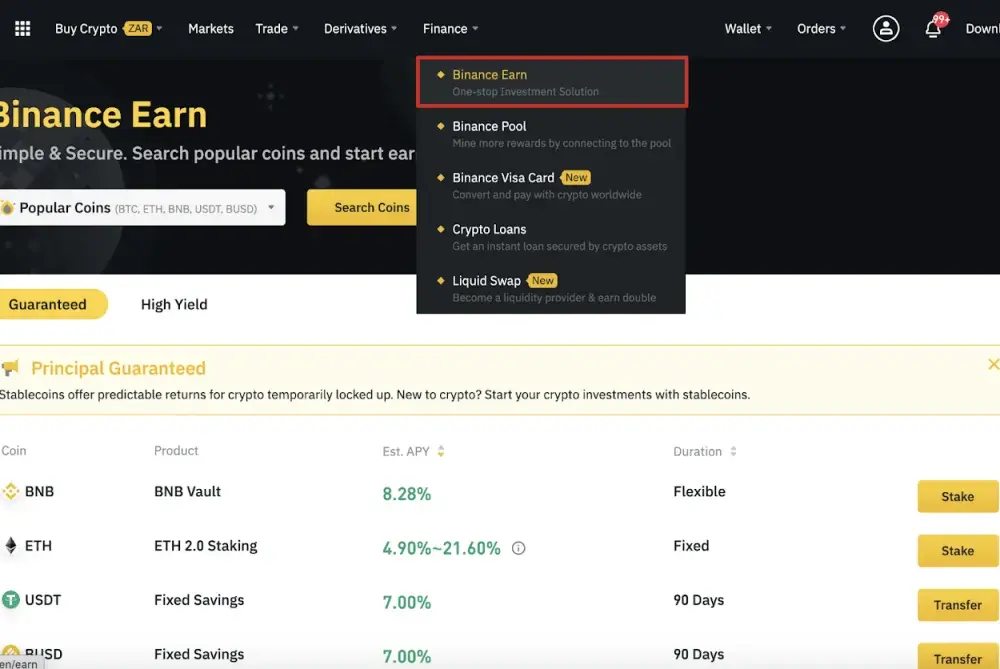
Task: Click the ZAR currency badge
Action: click(138, 28)
